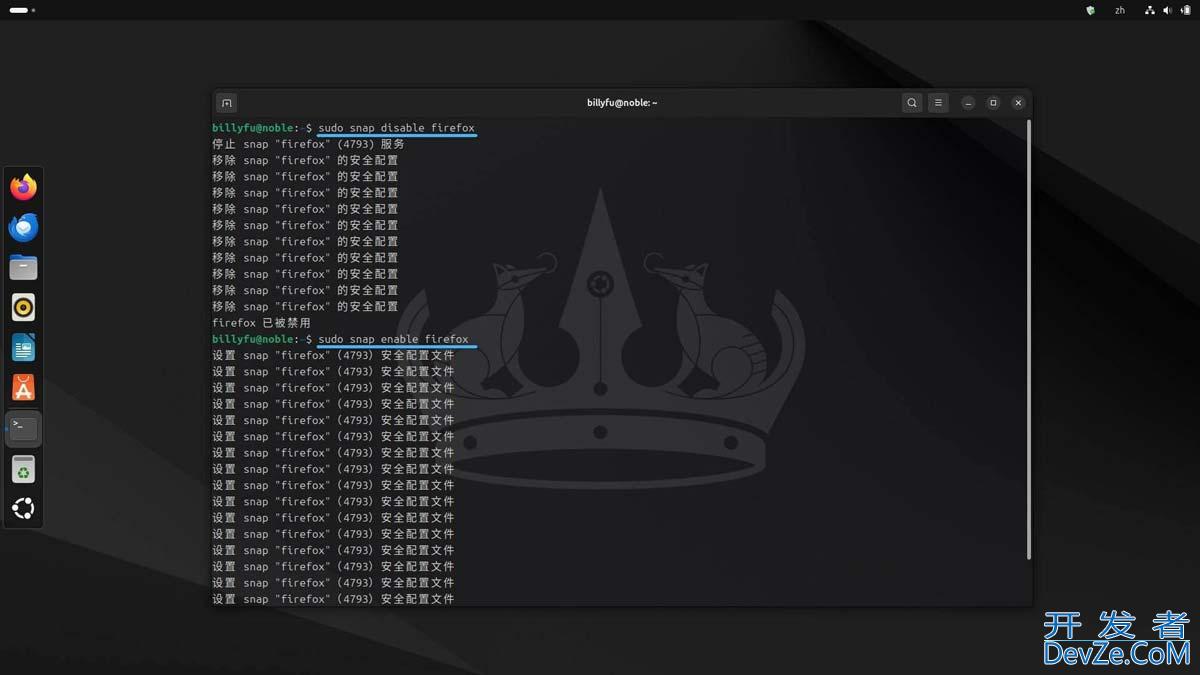
Task: Open the terminal hamburger menu
Action: tap(938, 103)
